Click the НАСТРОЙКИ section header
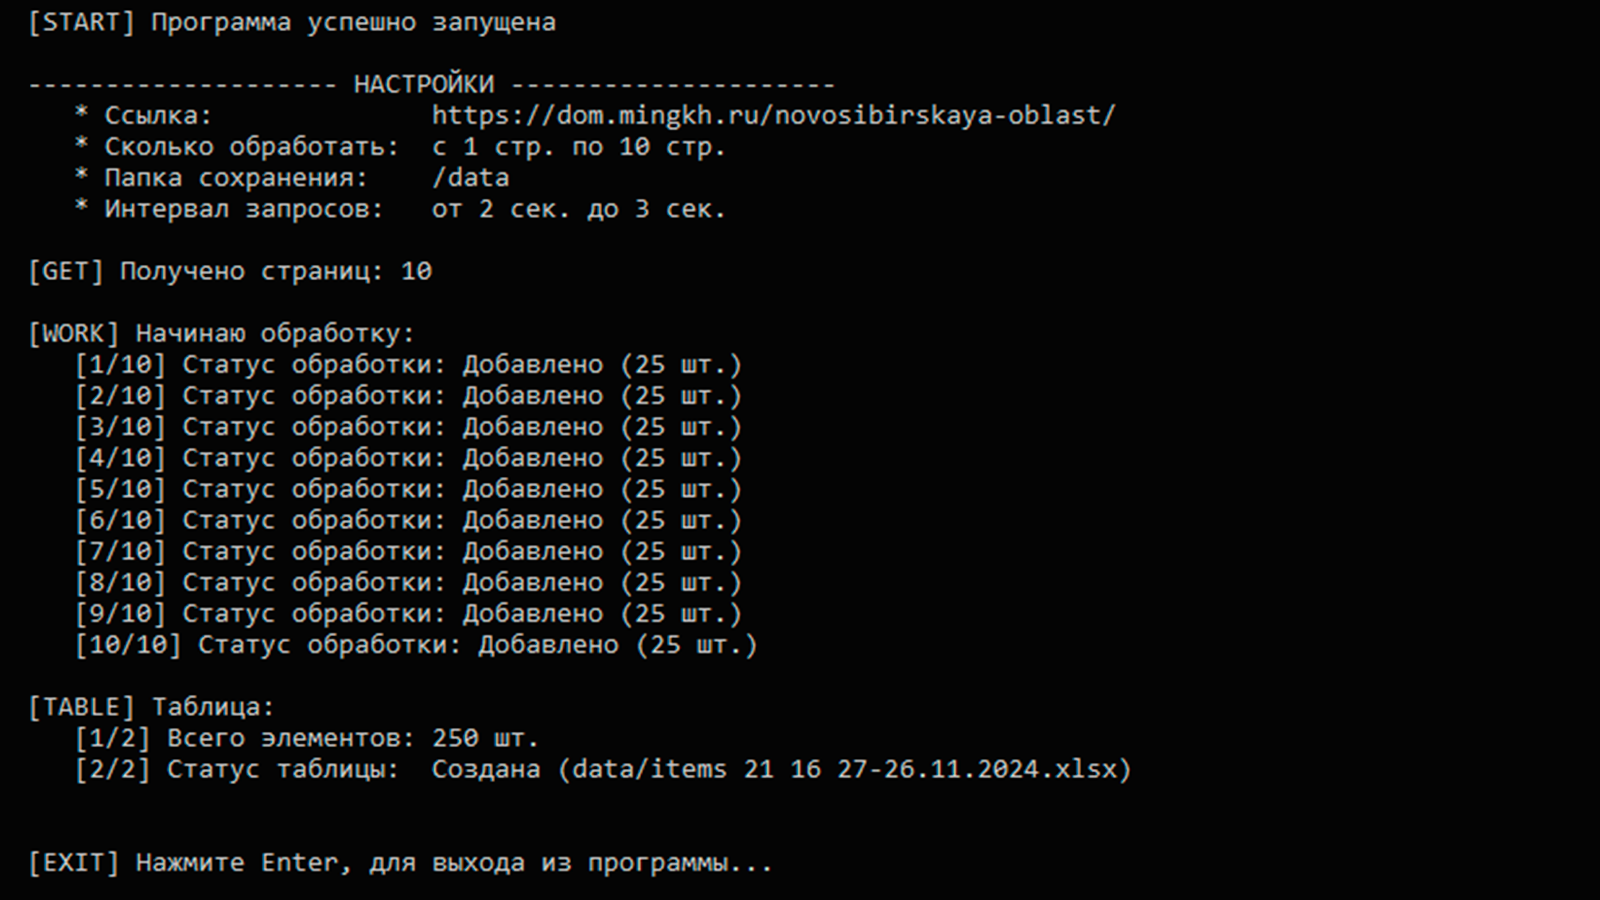The width and height of the screenshot is (1600, 900). point(423,85)
